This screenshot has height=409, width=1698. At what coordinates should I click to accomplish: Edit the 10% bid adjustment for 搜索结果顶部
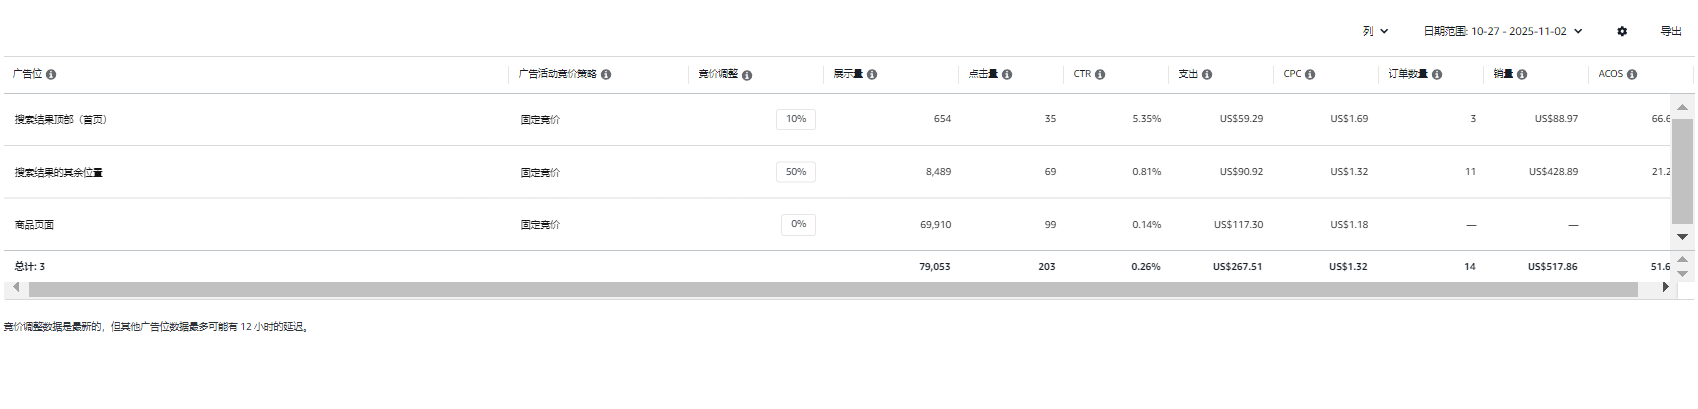click(x=796, y=119)
